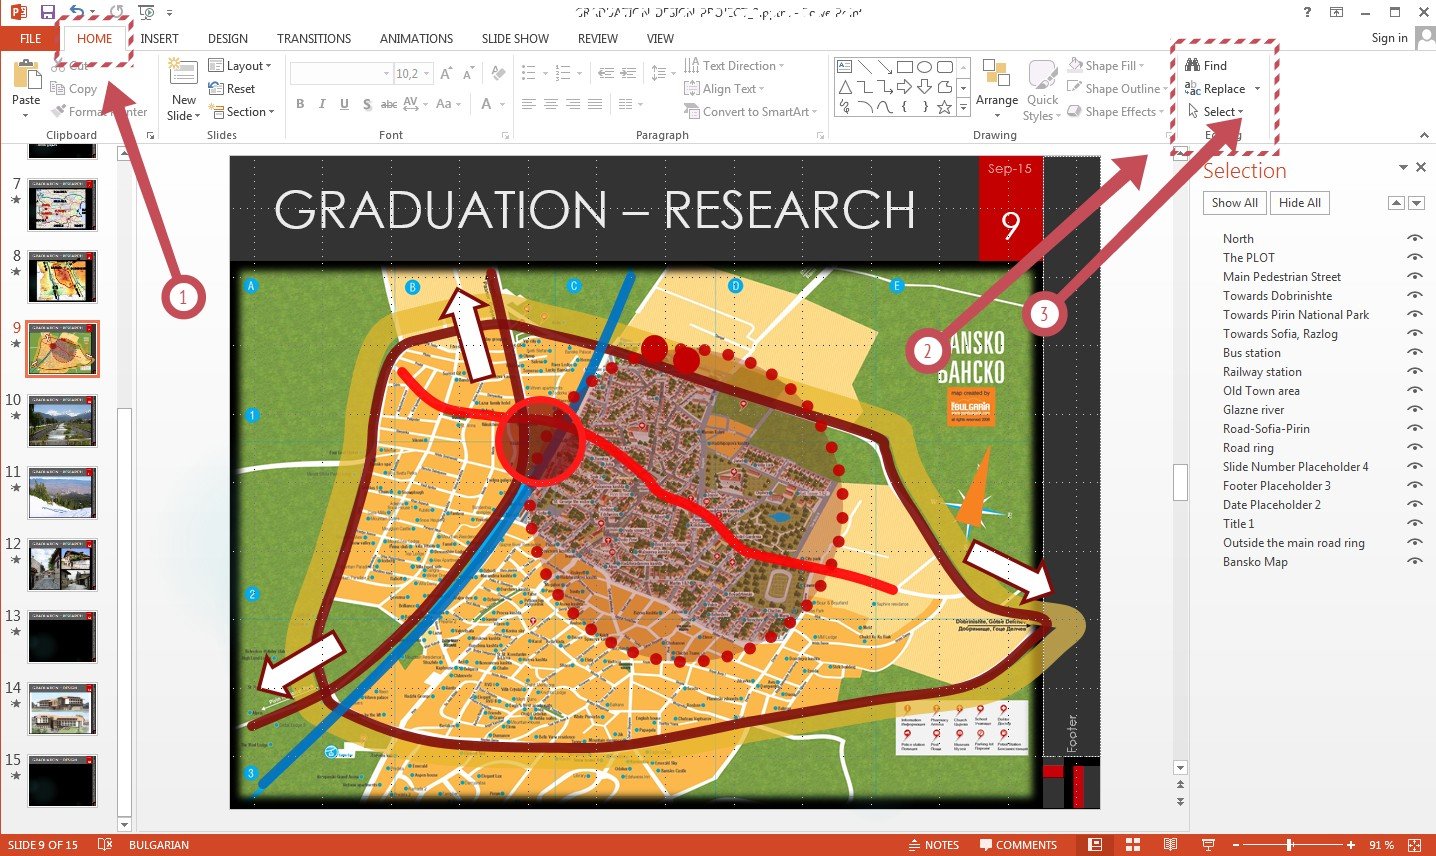
Task: Undo the last action
Action: (x=77, y=12)
